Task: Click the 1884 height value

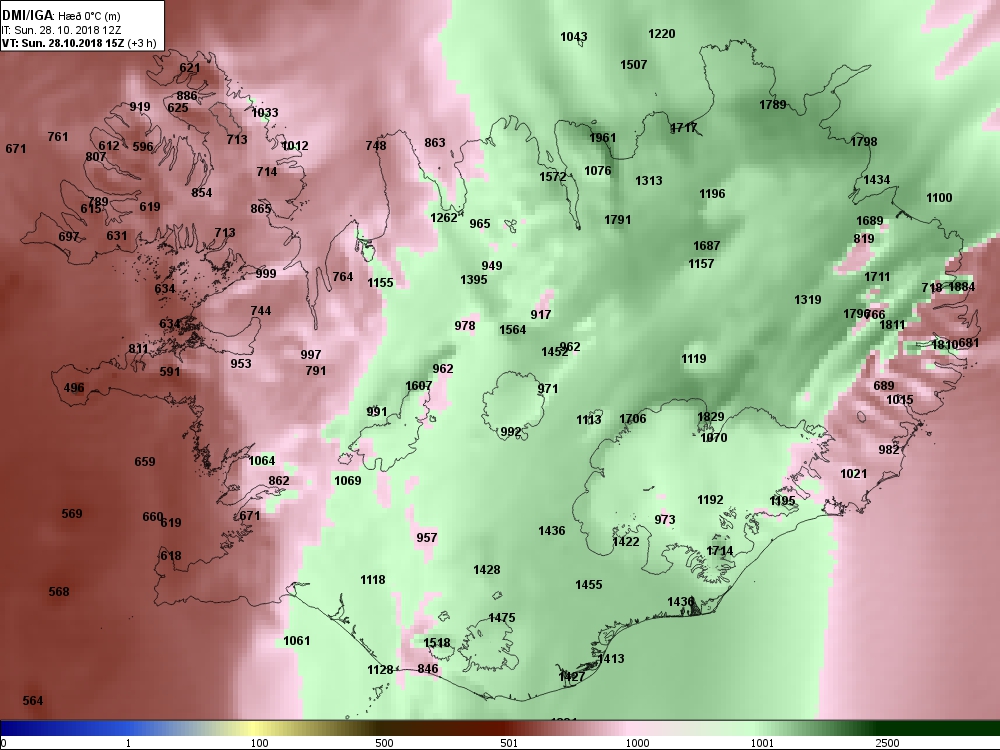Action: [x=962, y=287]
